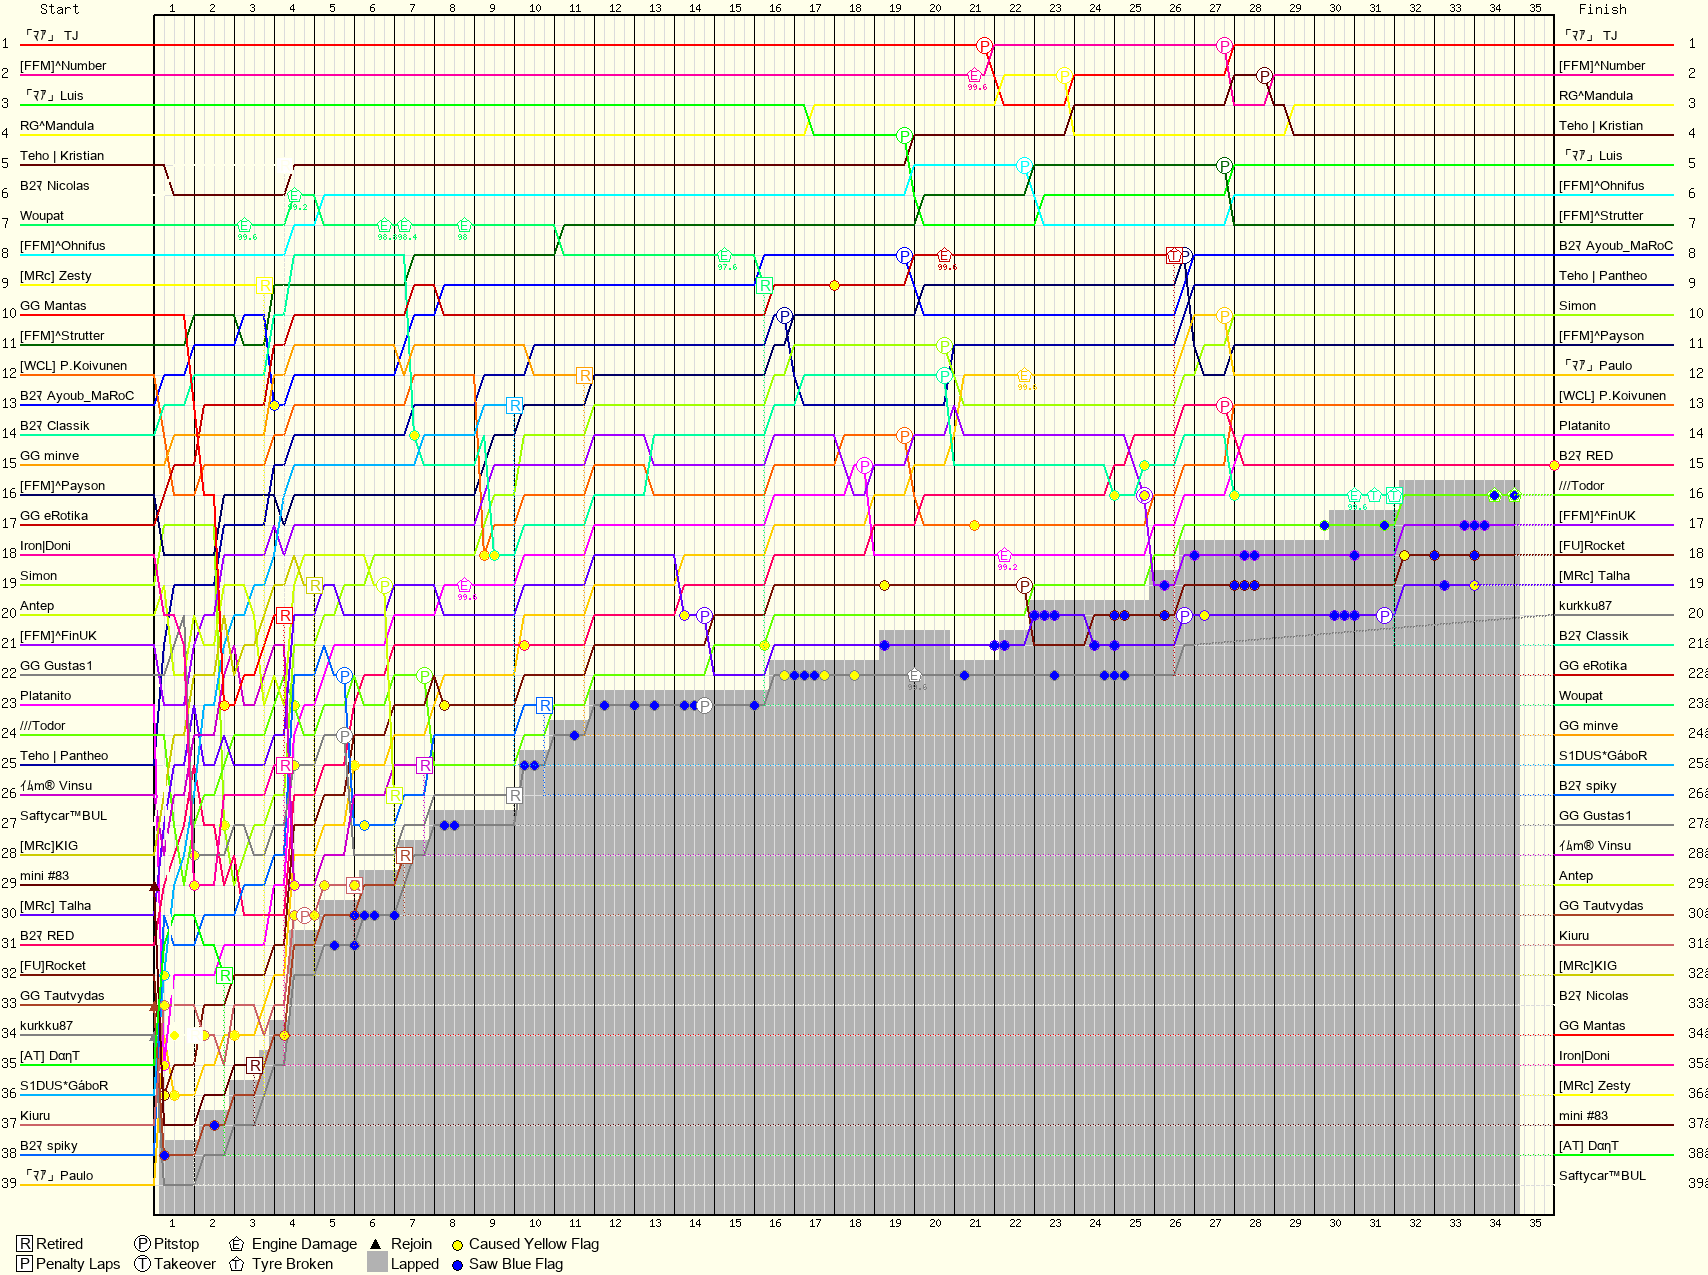Select 'Iron|Doni' in the Start column
This screenshot has height=1275, width=1708.
(45, 546)
